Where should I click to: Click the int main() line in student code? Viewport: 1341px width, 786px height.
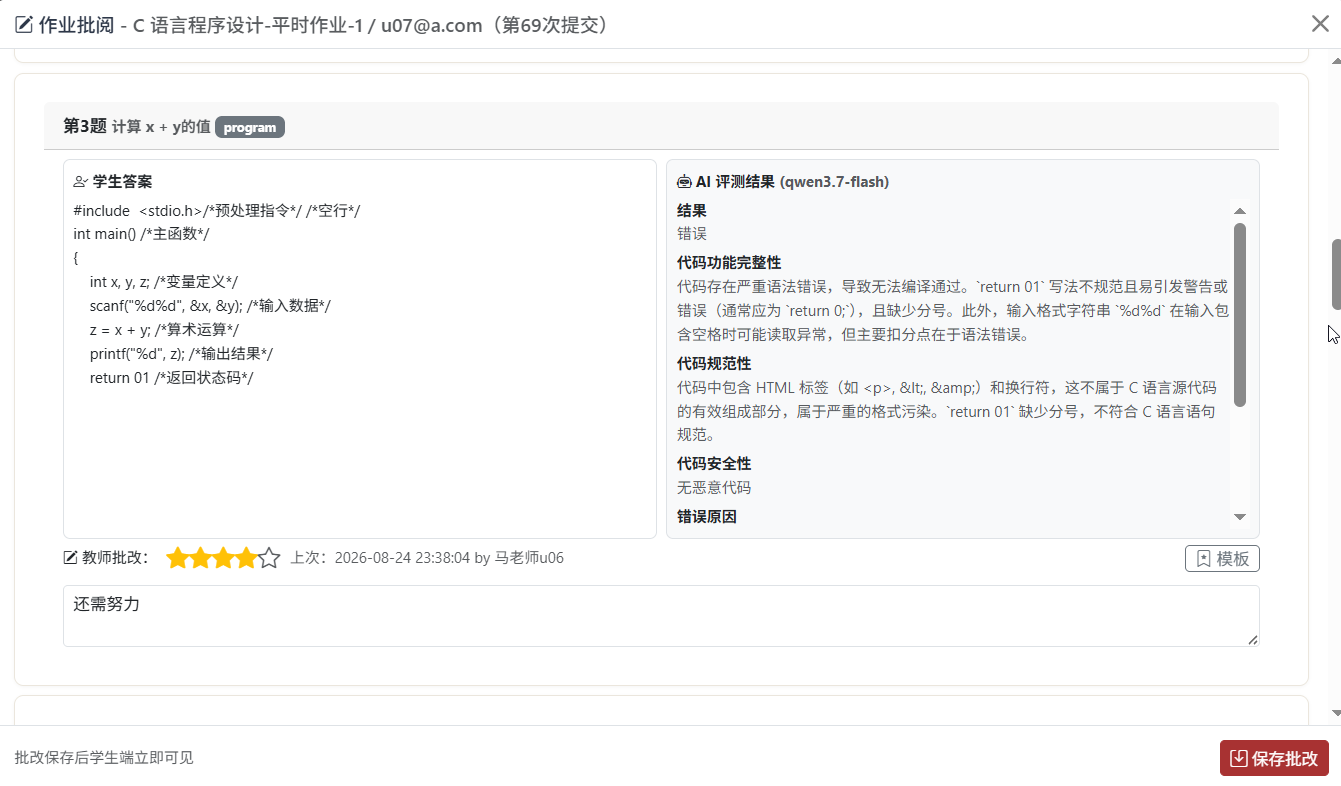click(141, 234)
